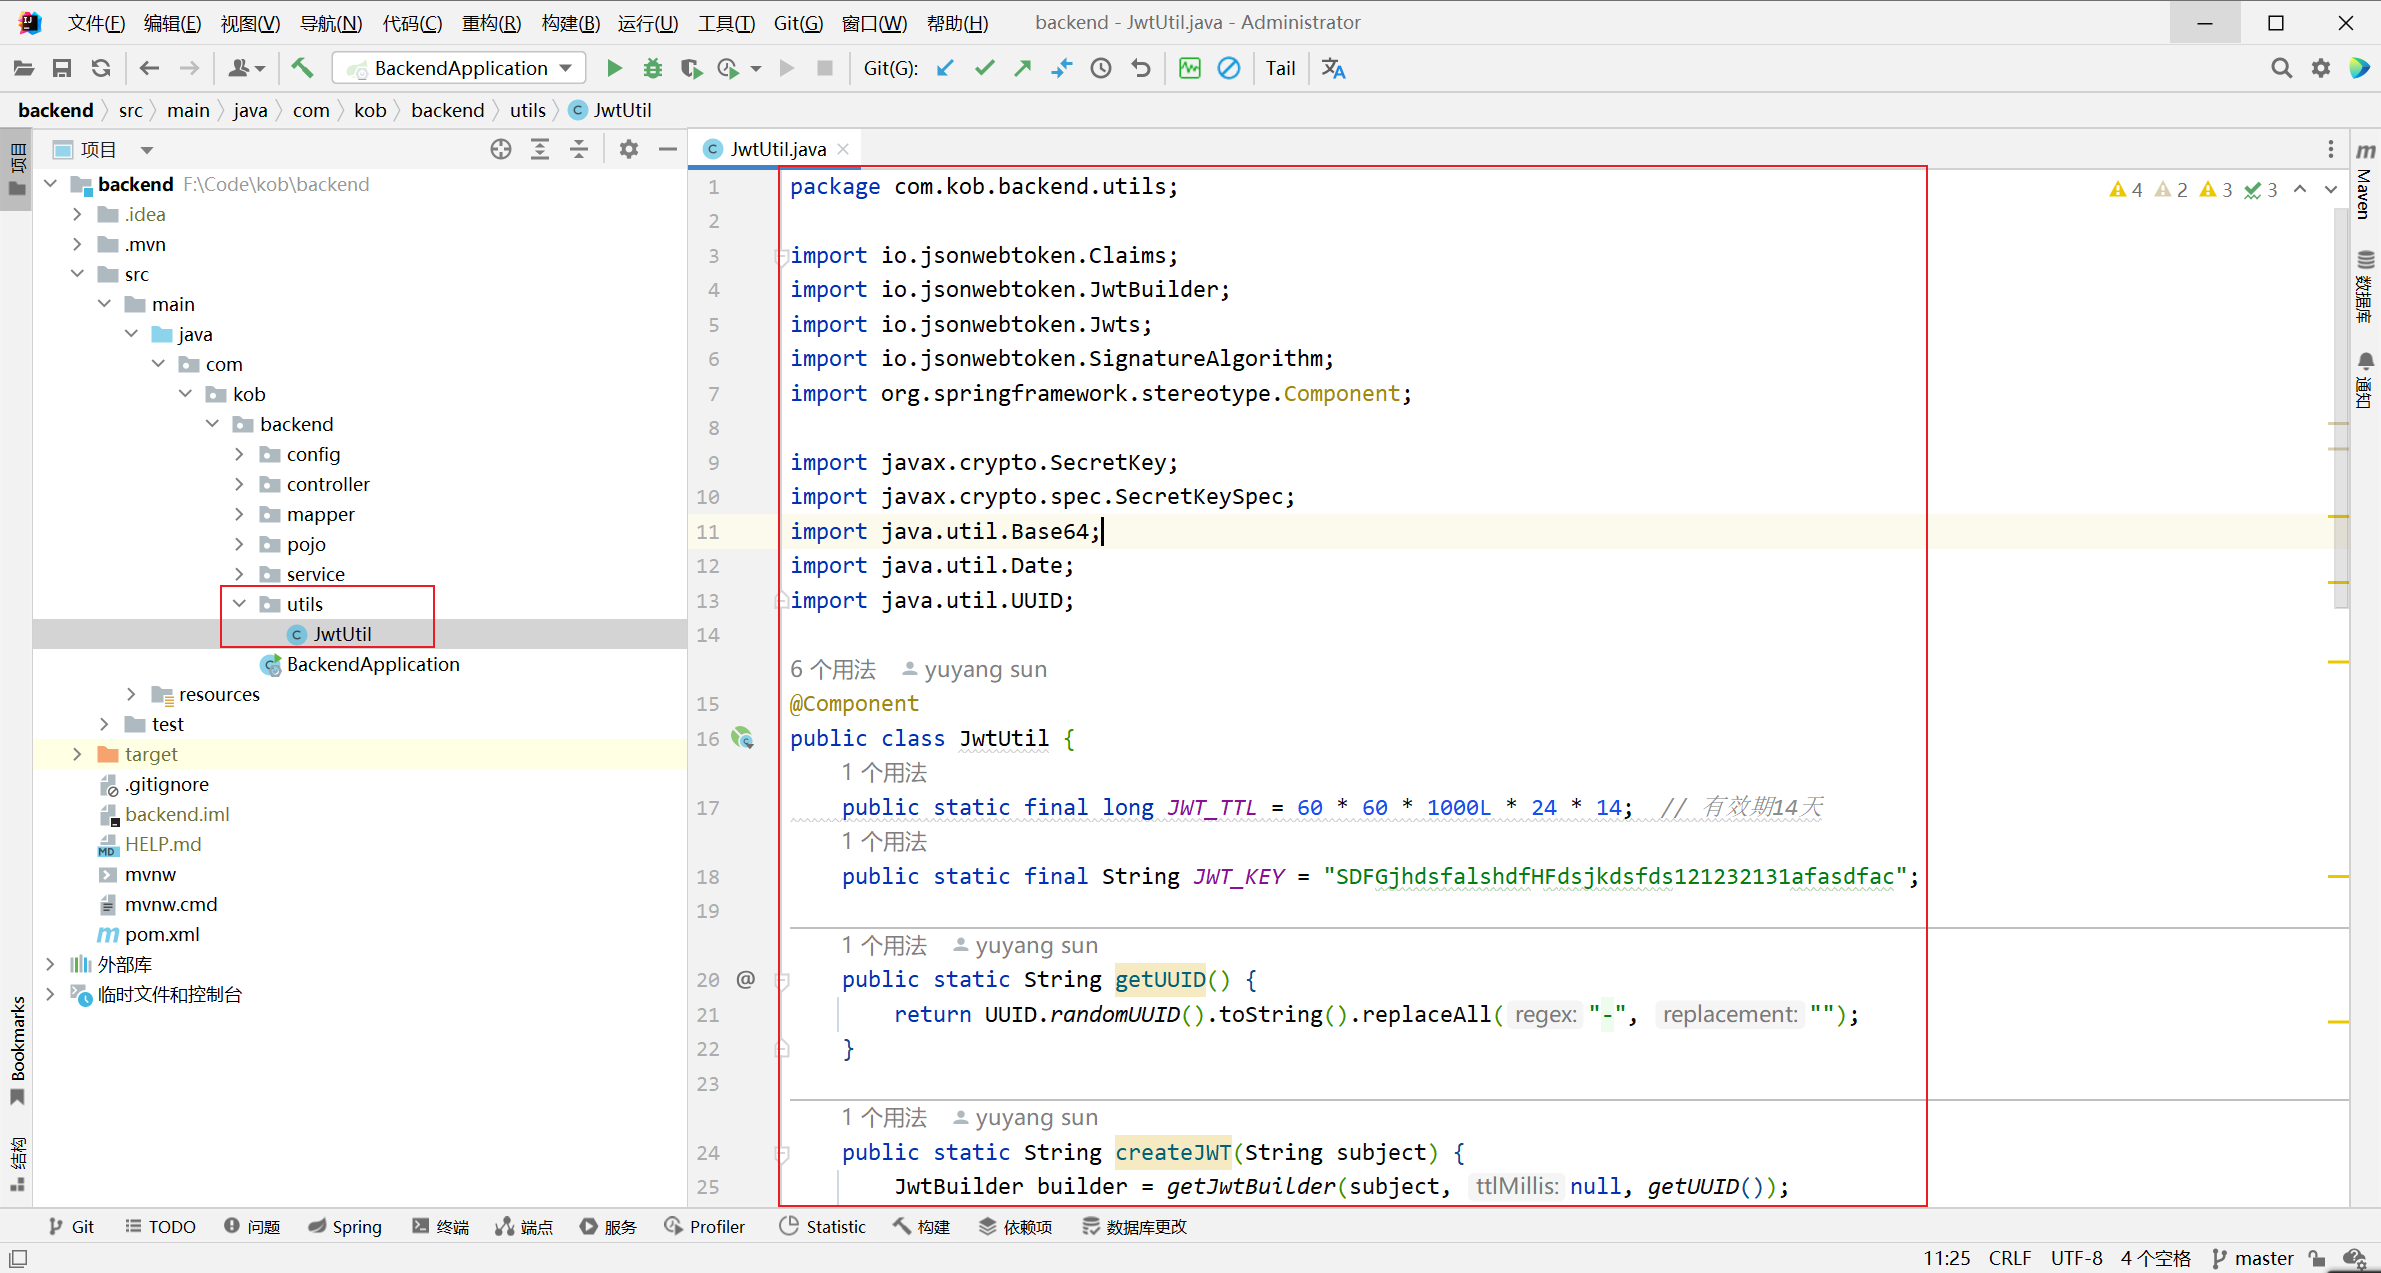Collapse the utils folder
The width and height of the screenshot is (2381, 1273).
click(239, 604)
